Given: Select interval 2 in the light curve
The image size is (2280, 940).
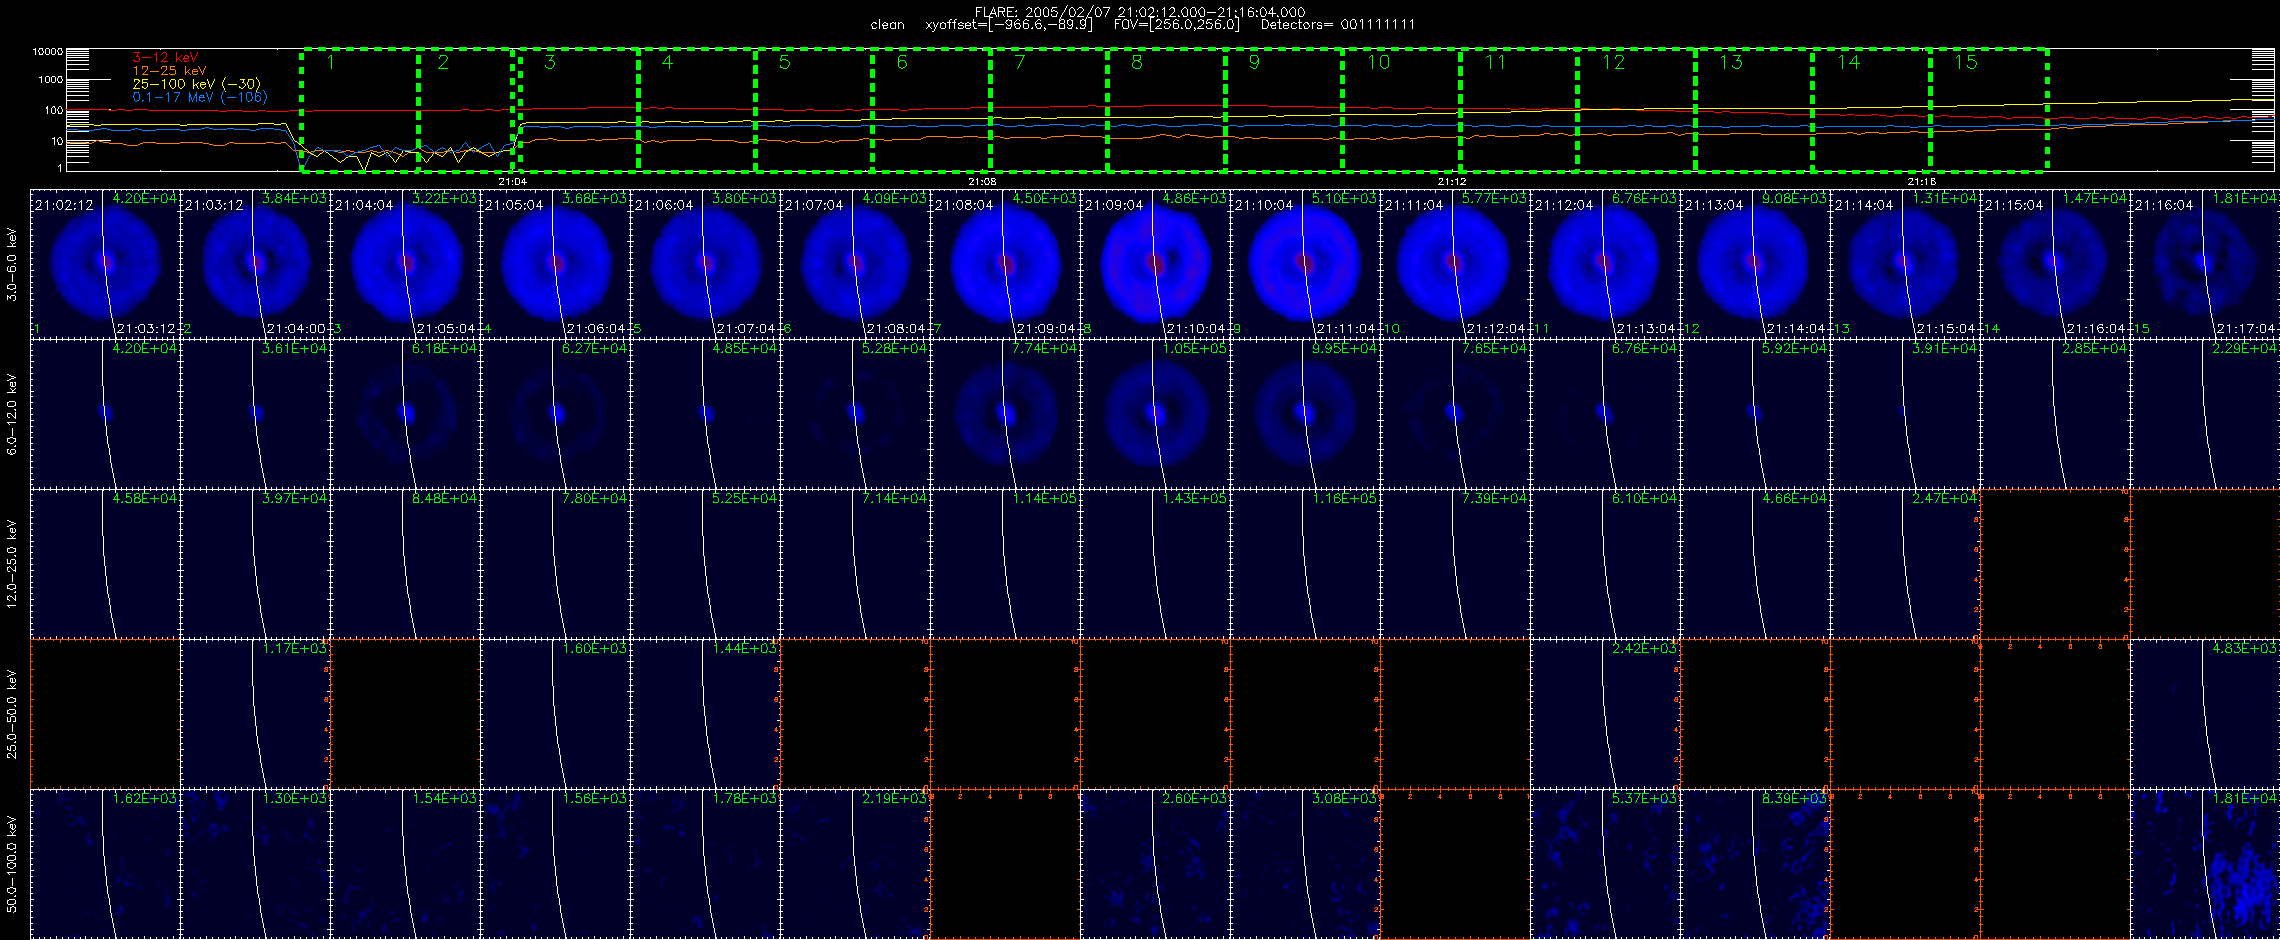Looking at the screenshot, I should (466, 109).
